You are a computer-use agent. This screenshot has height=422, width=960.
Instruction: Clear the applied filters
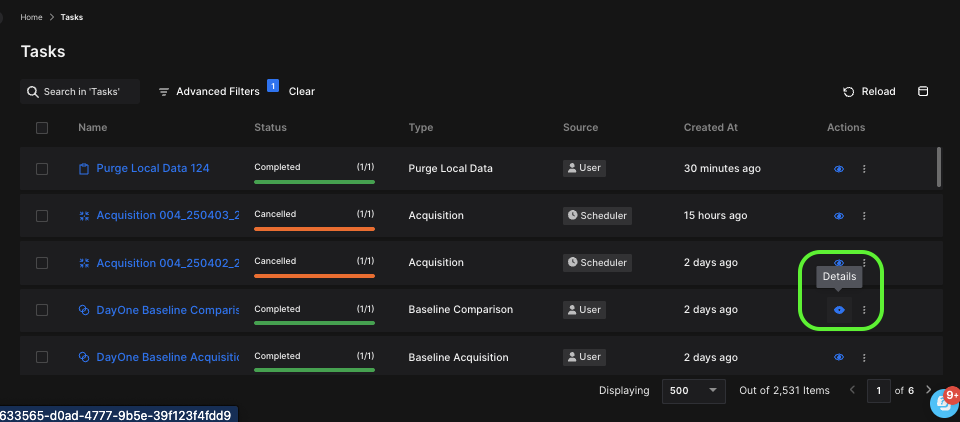tap(302, 91)
